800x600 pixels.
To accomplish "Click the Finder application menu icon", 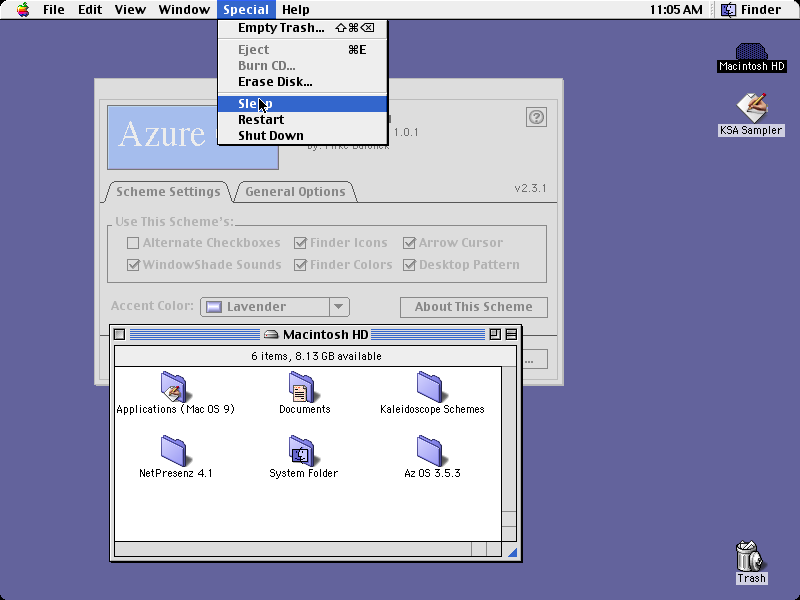I will (x=728, y=10).
